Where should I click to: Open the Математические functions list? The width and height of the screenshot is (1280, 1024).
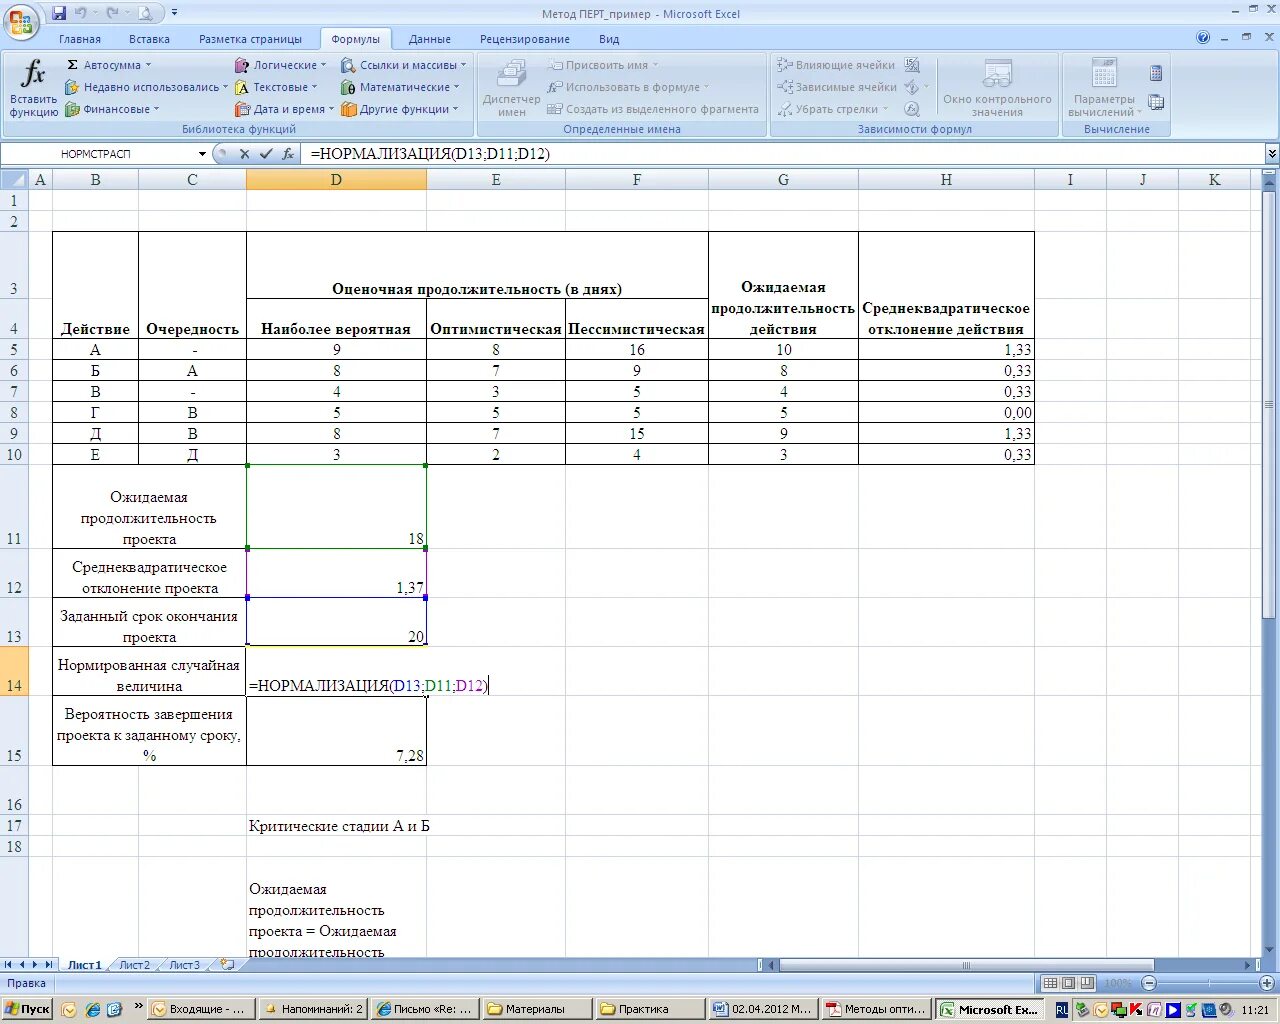pos(400,87)
